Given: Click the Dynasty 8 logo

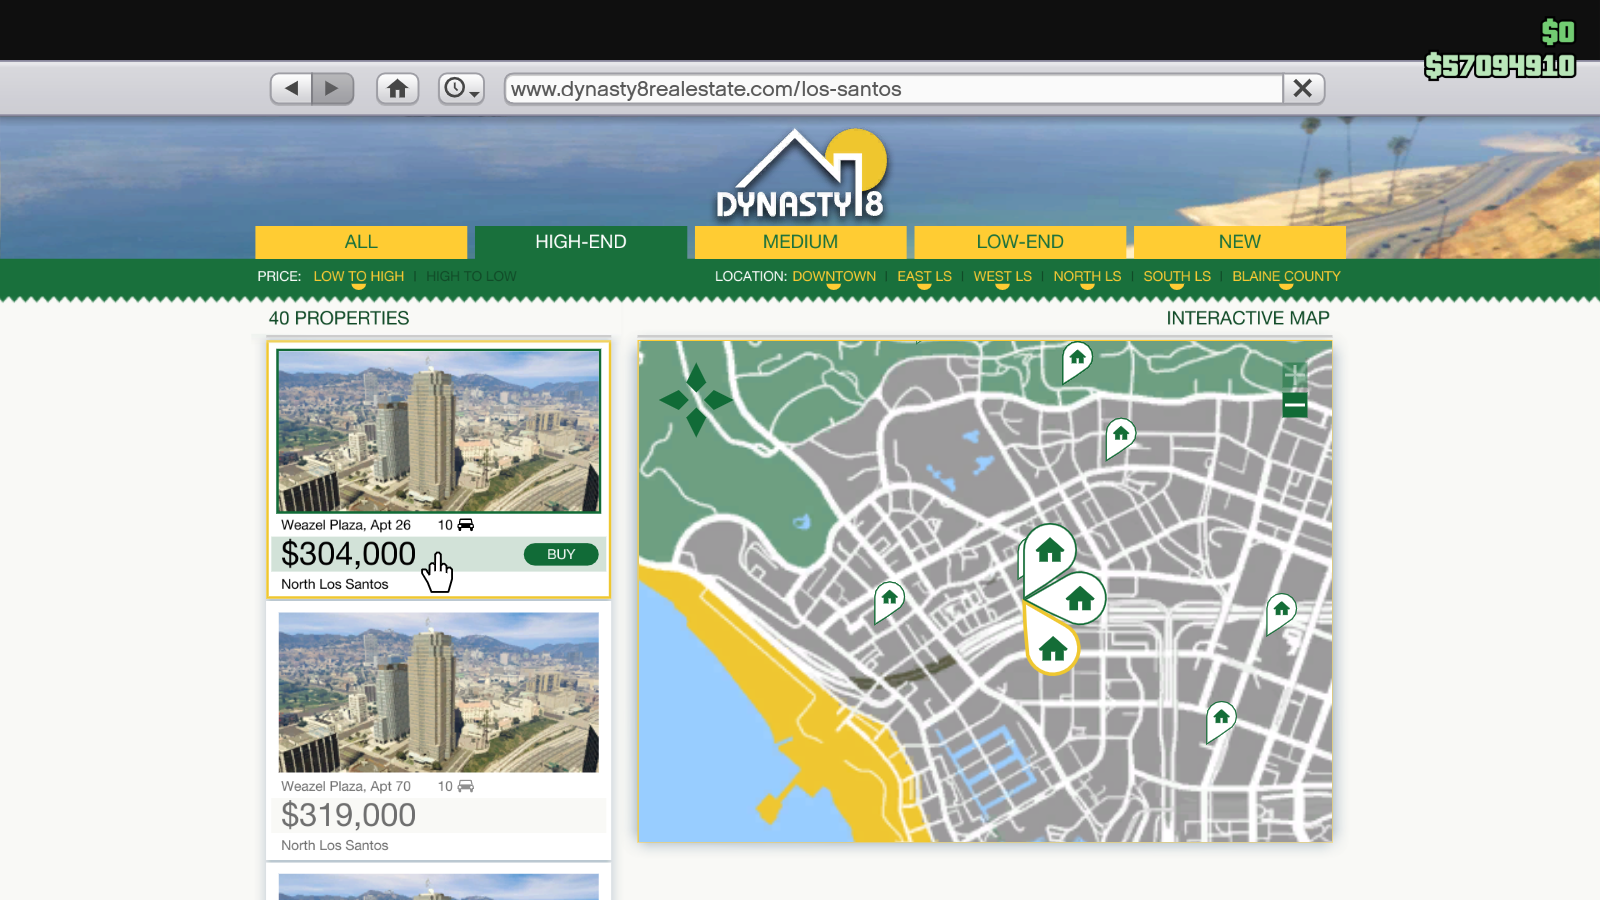Looking at the screenshot, I should click(801, 175).
